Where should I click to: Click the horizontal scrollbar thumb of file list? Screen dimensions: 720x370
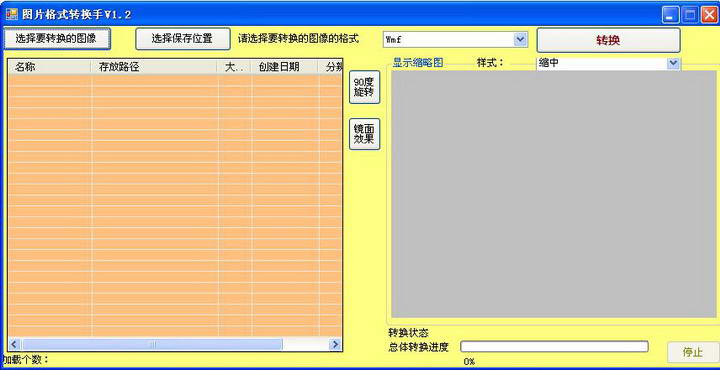click(x=152, y=344)
